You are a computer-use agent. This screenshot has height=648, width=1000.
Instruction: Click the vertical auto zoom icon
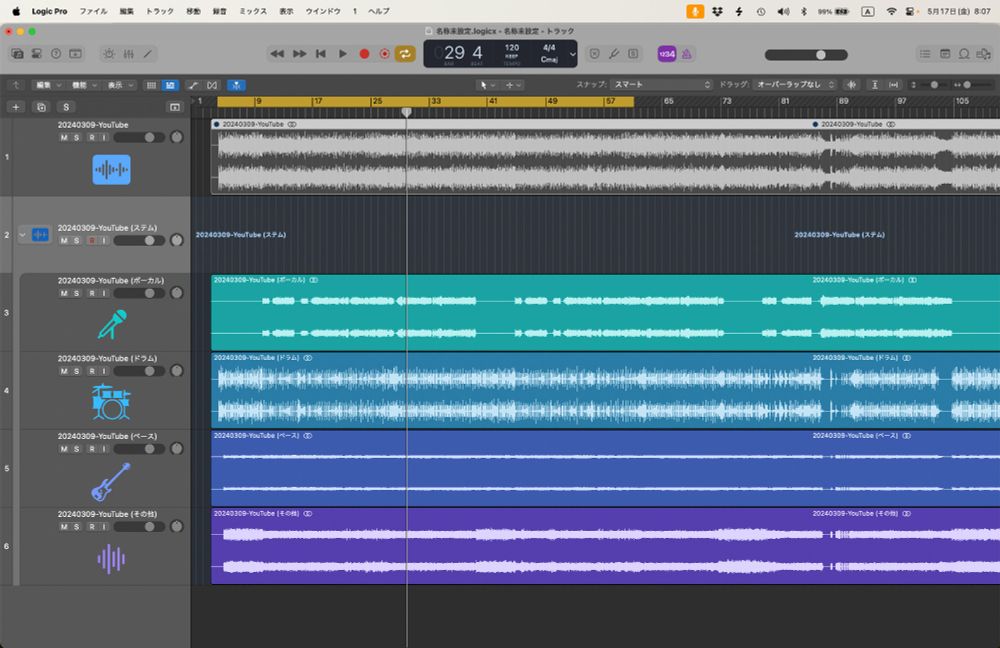pos(875,85)
